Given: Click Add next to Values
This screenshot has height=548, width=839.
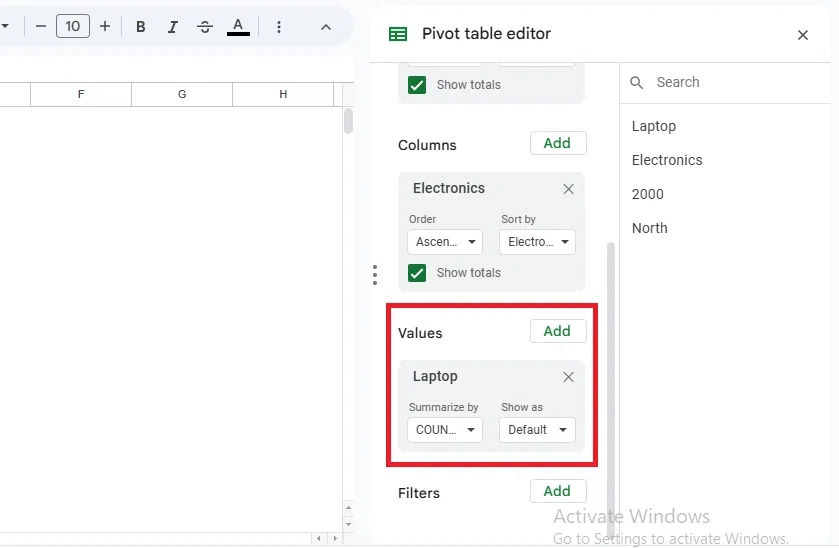Looking at the screenshot, I should tap(557, 331).
